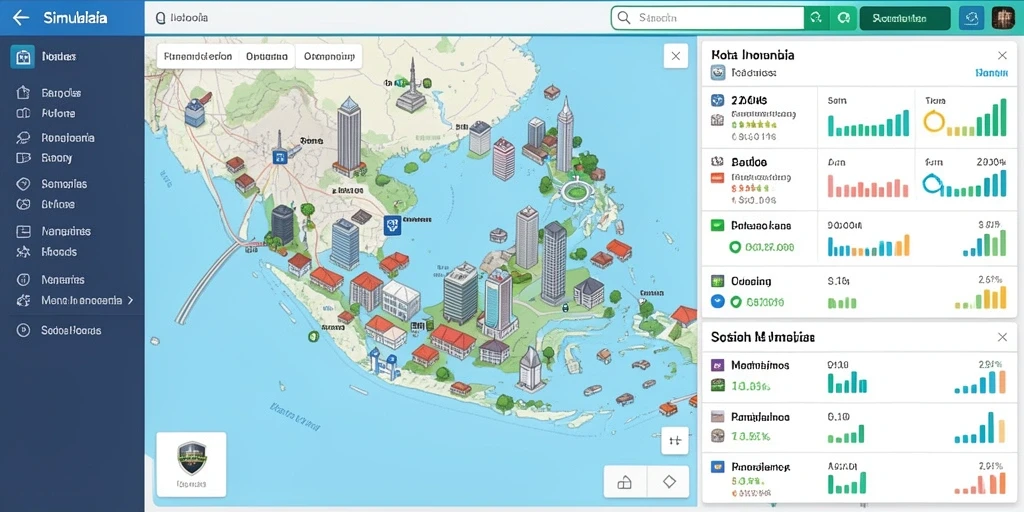
Task: Close the map overlay with the X
Action: coord(676,56)
